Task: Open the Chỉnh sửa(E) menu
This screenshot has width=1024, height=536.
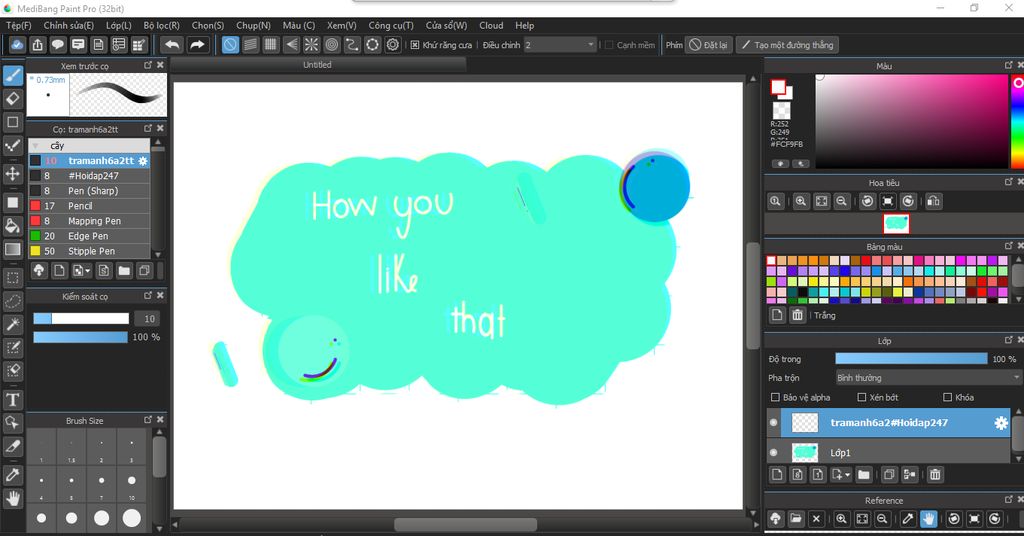Action: [69, 25]
